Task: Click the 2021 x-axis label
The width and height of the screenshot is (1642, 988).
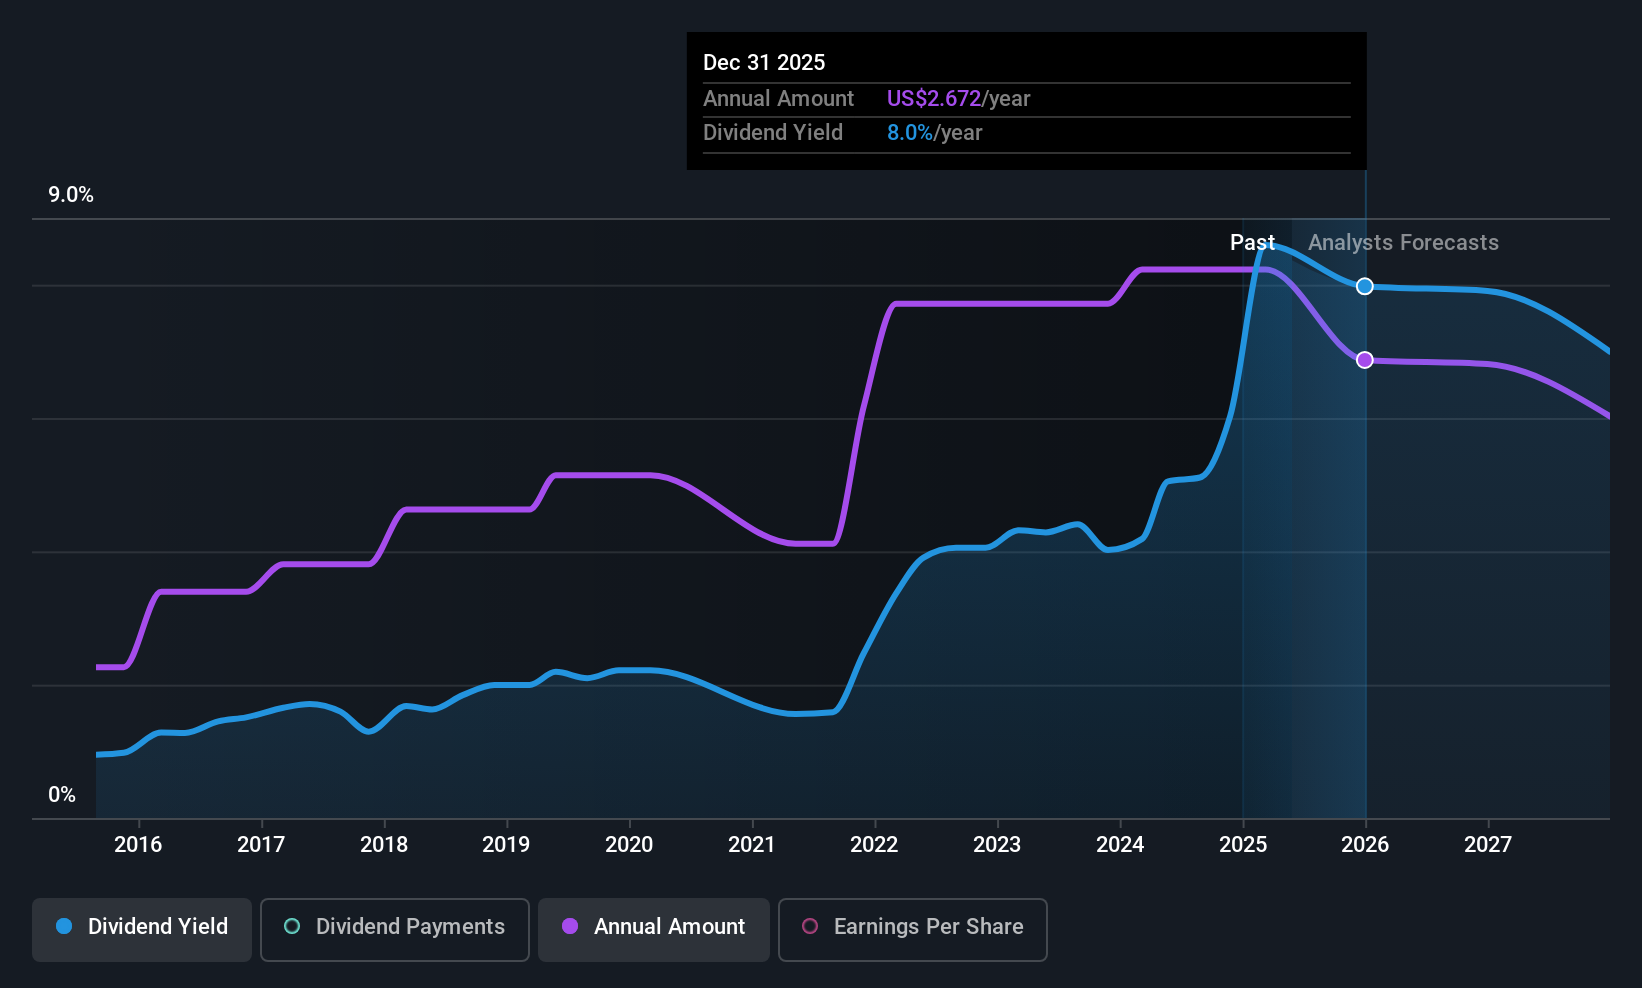Action: 752,845
